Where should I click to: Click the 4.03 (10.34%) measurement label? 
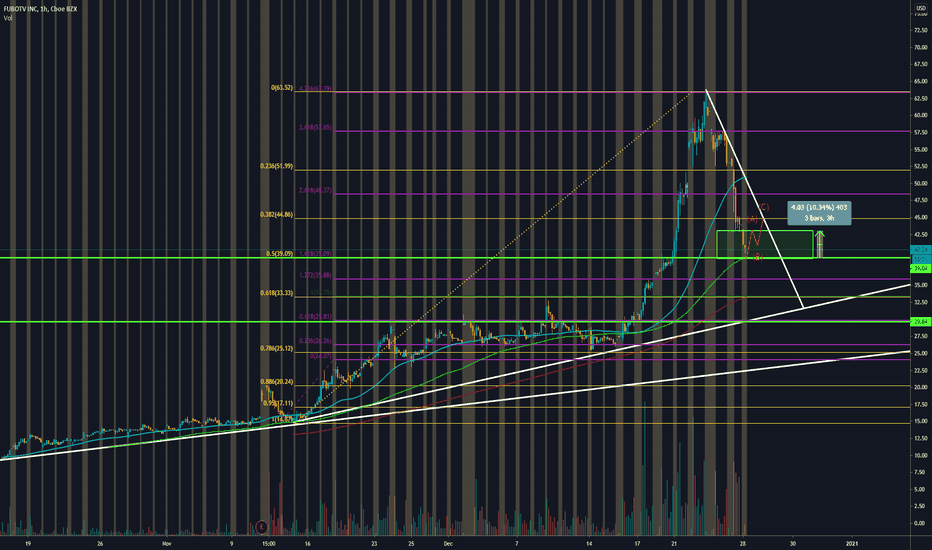[x=819, y=213]
